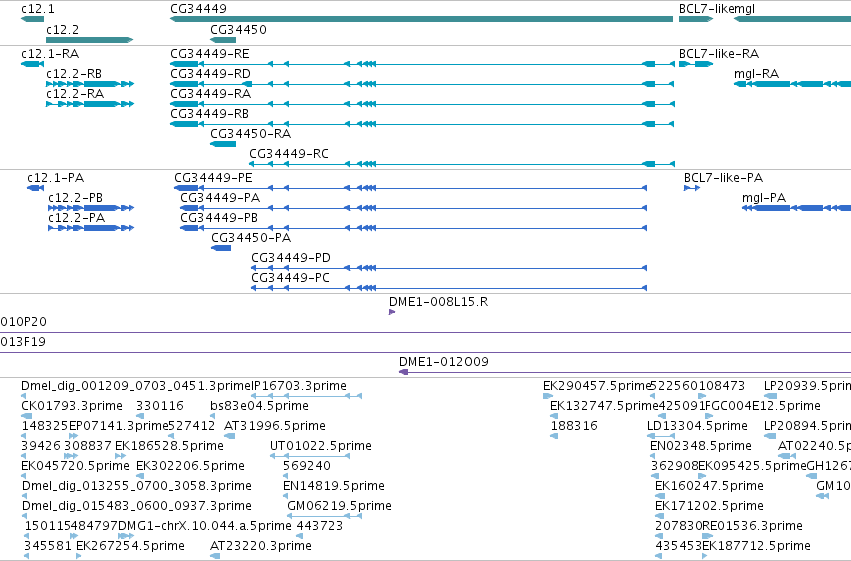This screenshot has height=561, width=851.
Task: Click the GM06219.5prime EST
Action: click(325, 517)
